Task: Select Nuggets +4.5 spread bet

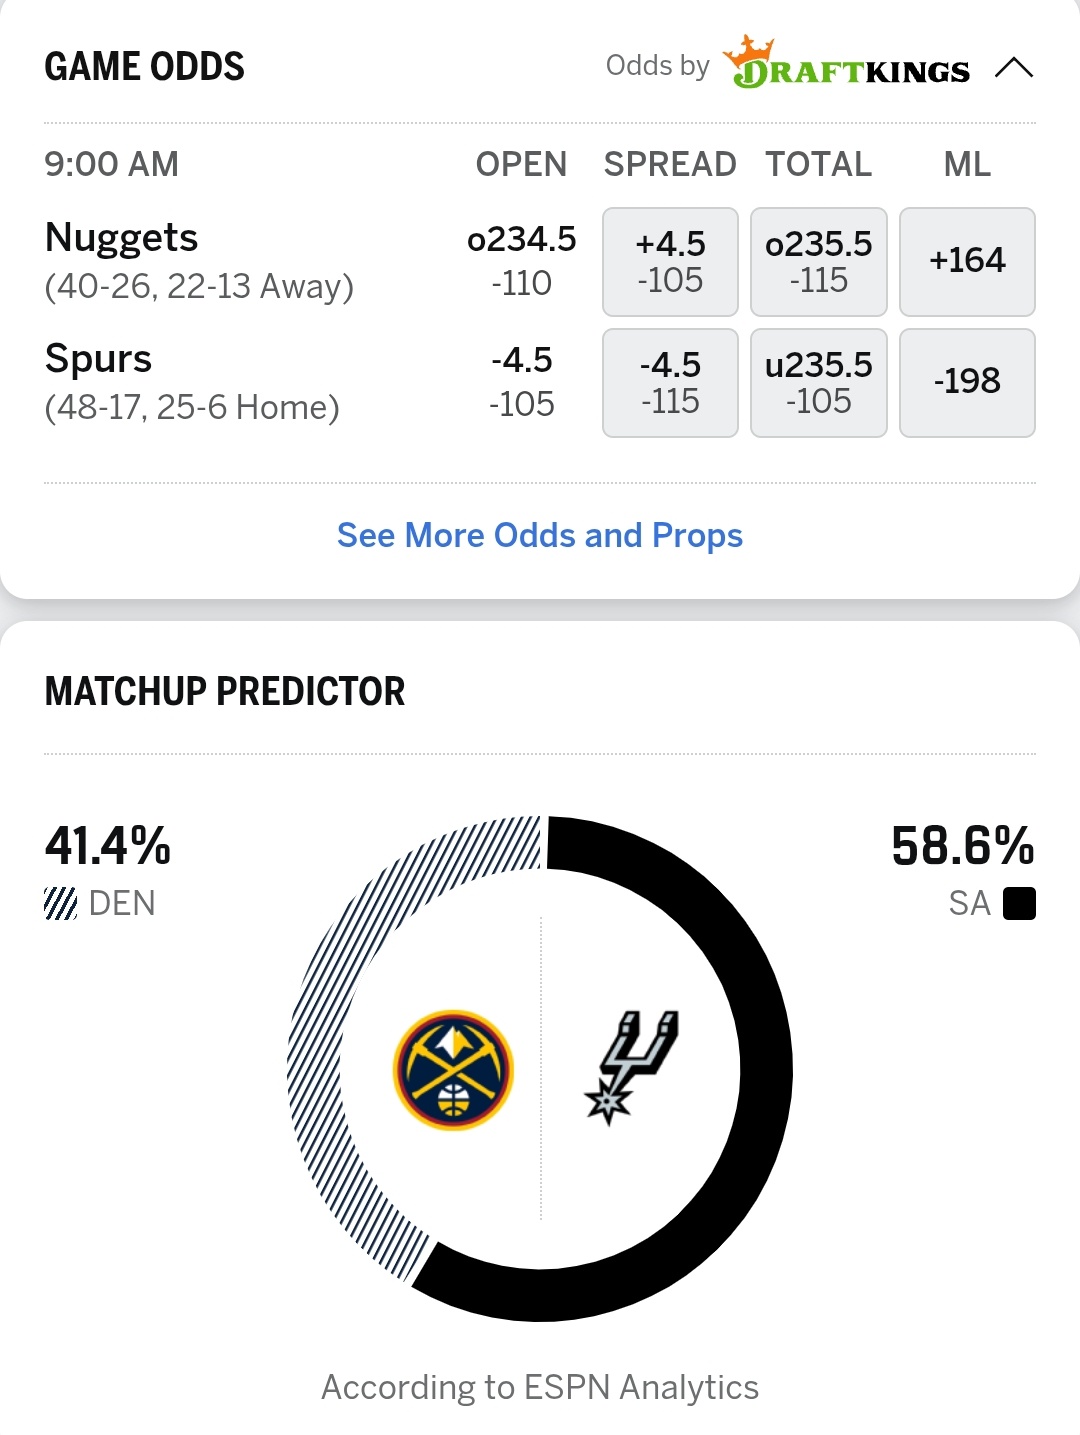Action: click(x=670, y=262)
